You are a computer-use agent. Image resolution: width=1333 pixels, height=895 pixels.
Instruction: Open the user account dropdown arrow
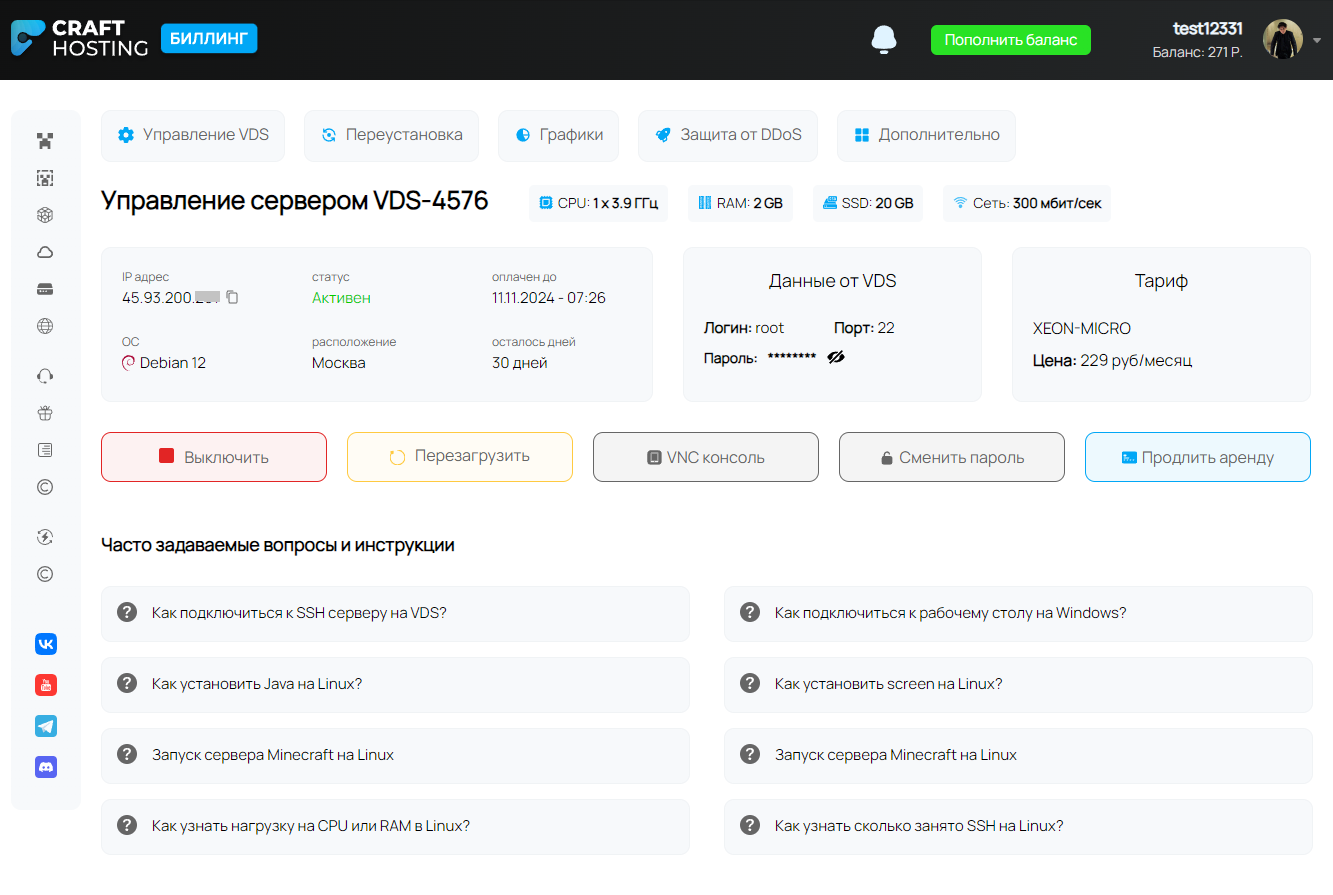(x=1317, y=40)
